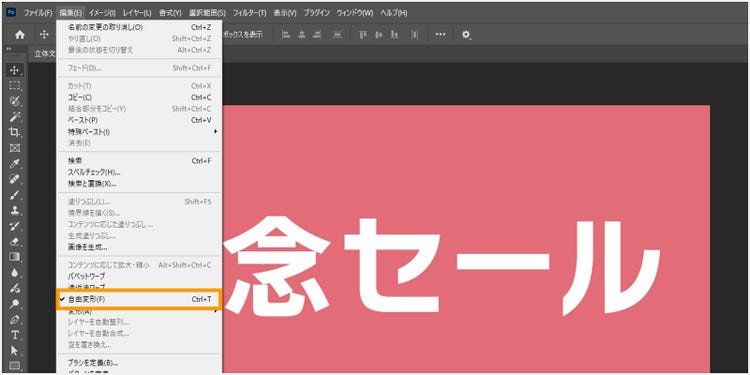
Task: Open the three-dots more align options
Action: 441,34
